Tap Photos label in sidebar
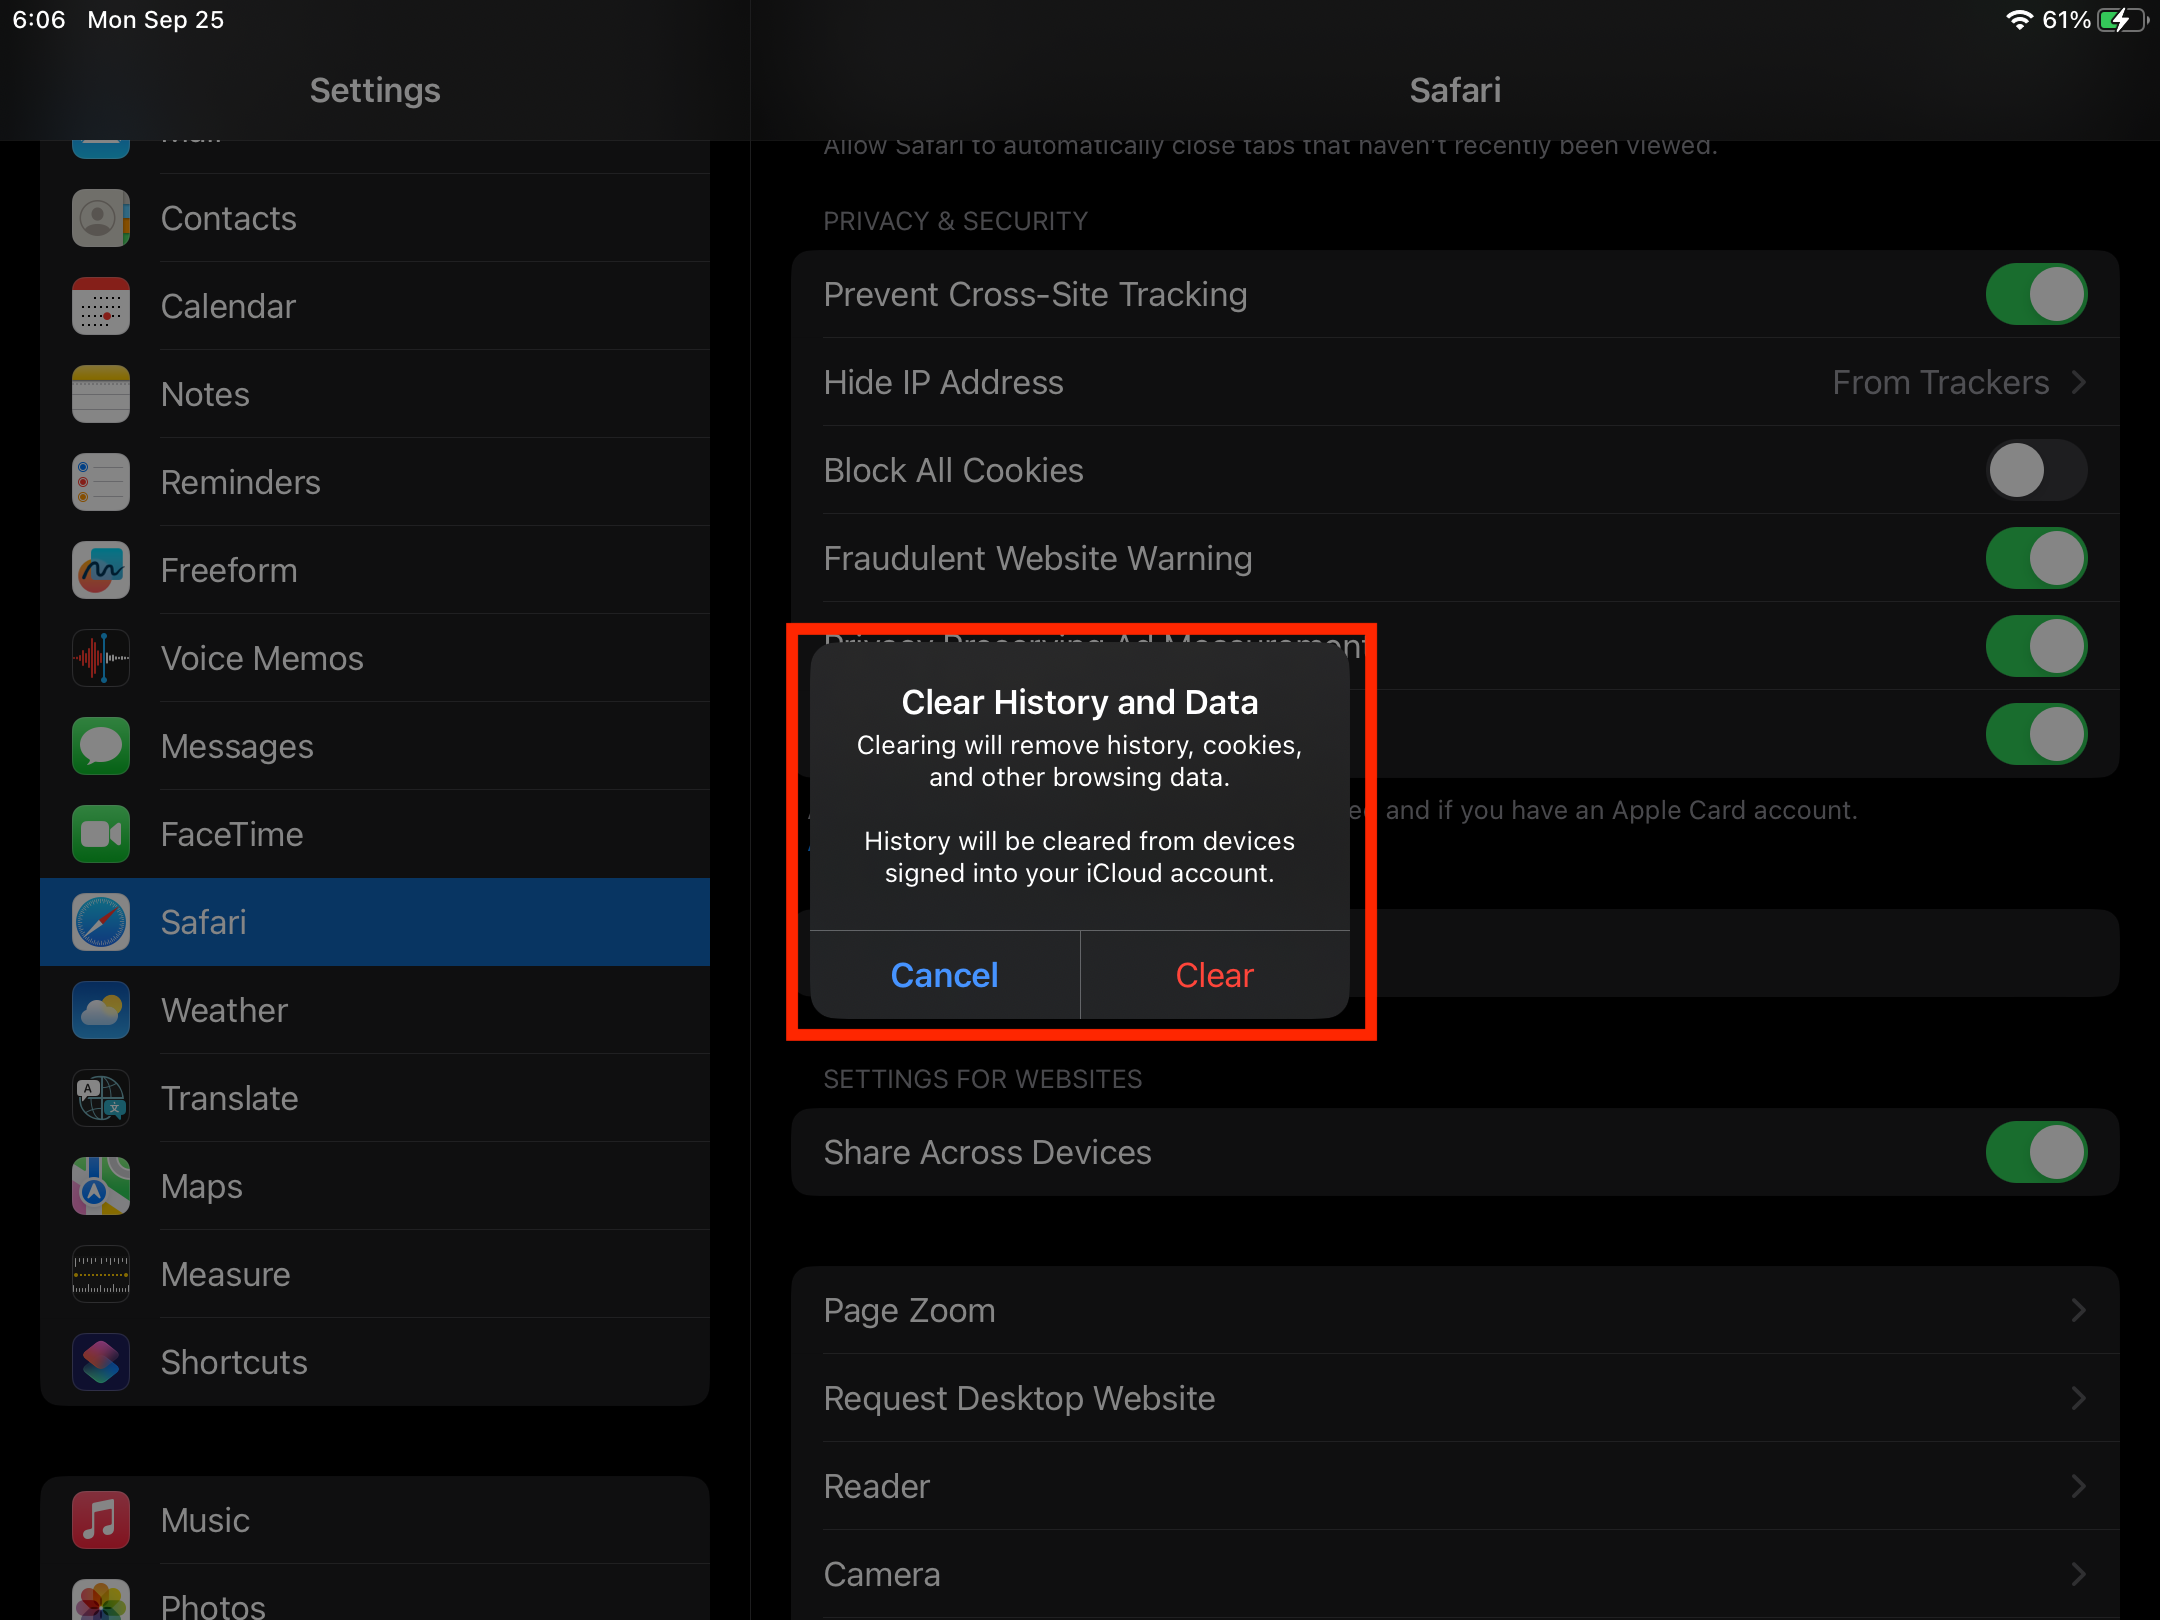This screenshot has width=2160, height=1620. click(x=213, y=1606)
